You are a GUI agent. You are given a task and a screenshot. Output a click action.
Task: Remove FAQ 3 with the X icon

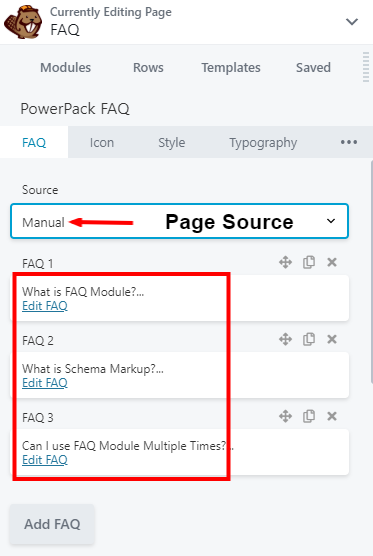[332, 416]
